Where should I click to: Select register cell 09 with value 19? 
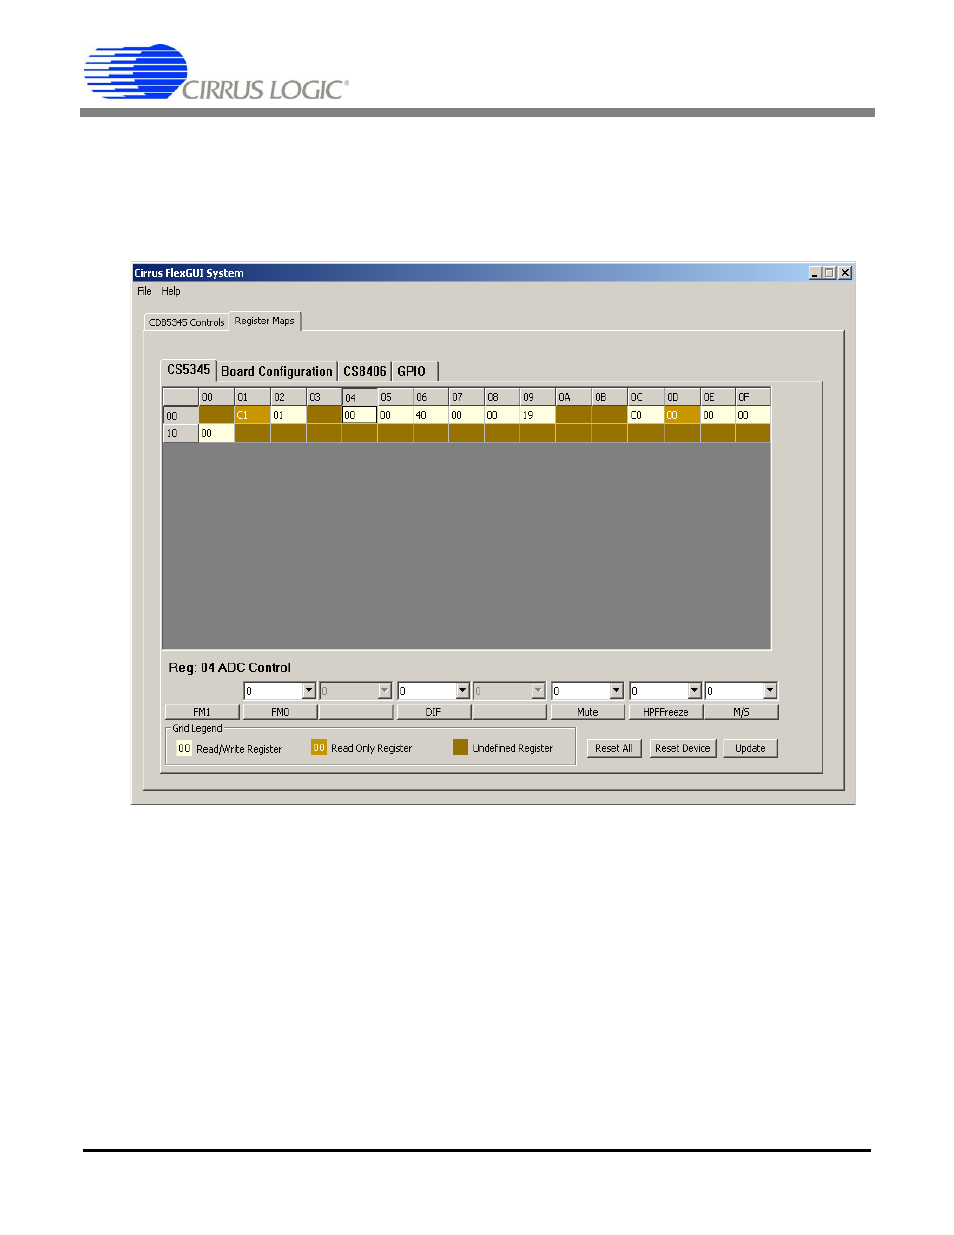pyautogui.click(x=537, y=415)
